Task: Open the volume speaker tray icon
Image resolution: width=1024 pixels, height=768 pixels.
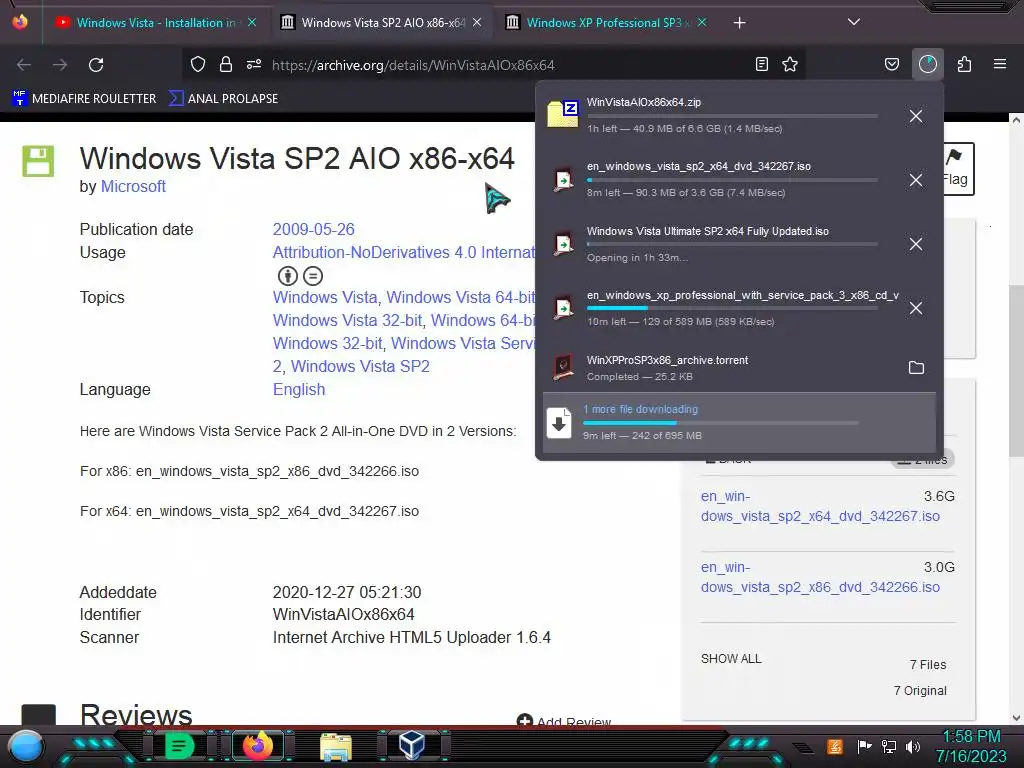Action: 913,746
